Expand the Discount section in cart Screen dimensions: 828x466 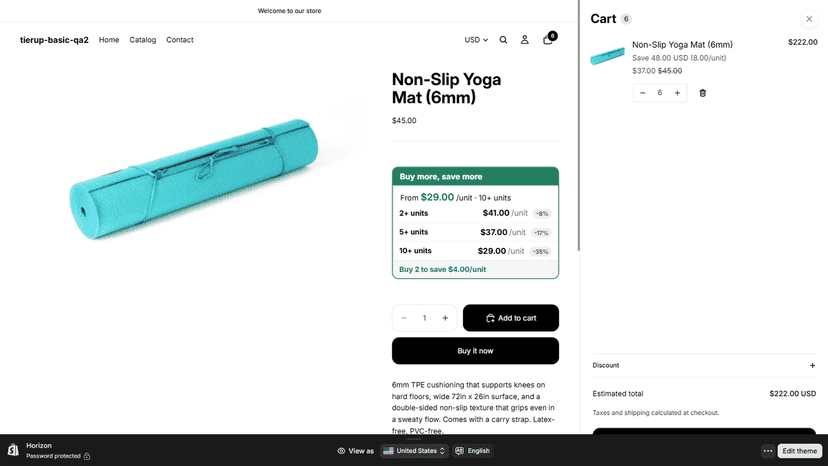[704, 365]
